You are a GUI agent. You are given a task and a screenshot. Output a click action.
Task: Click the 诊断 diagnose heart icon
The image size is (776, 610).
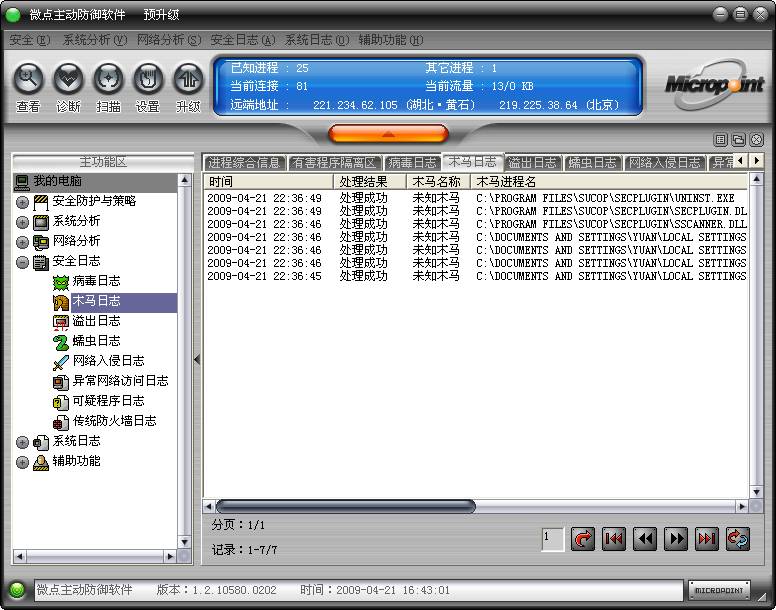point(68,79)
